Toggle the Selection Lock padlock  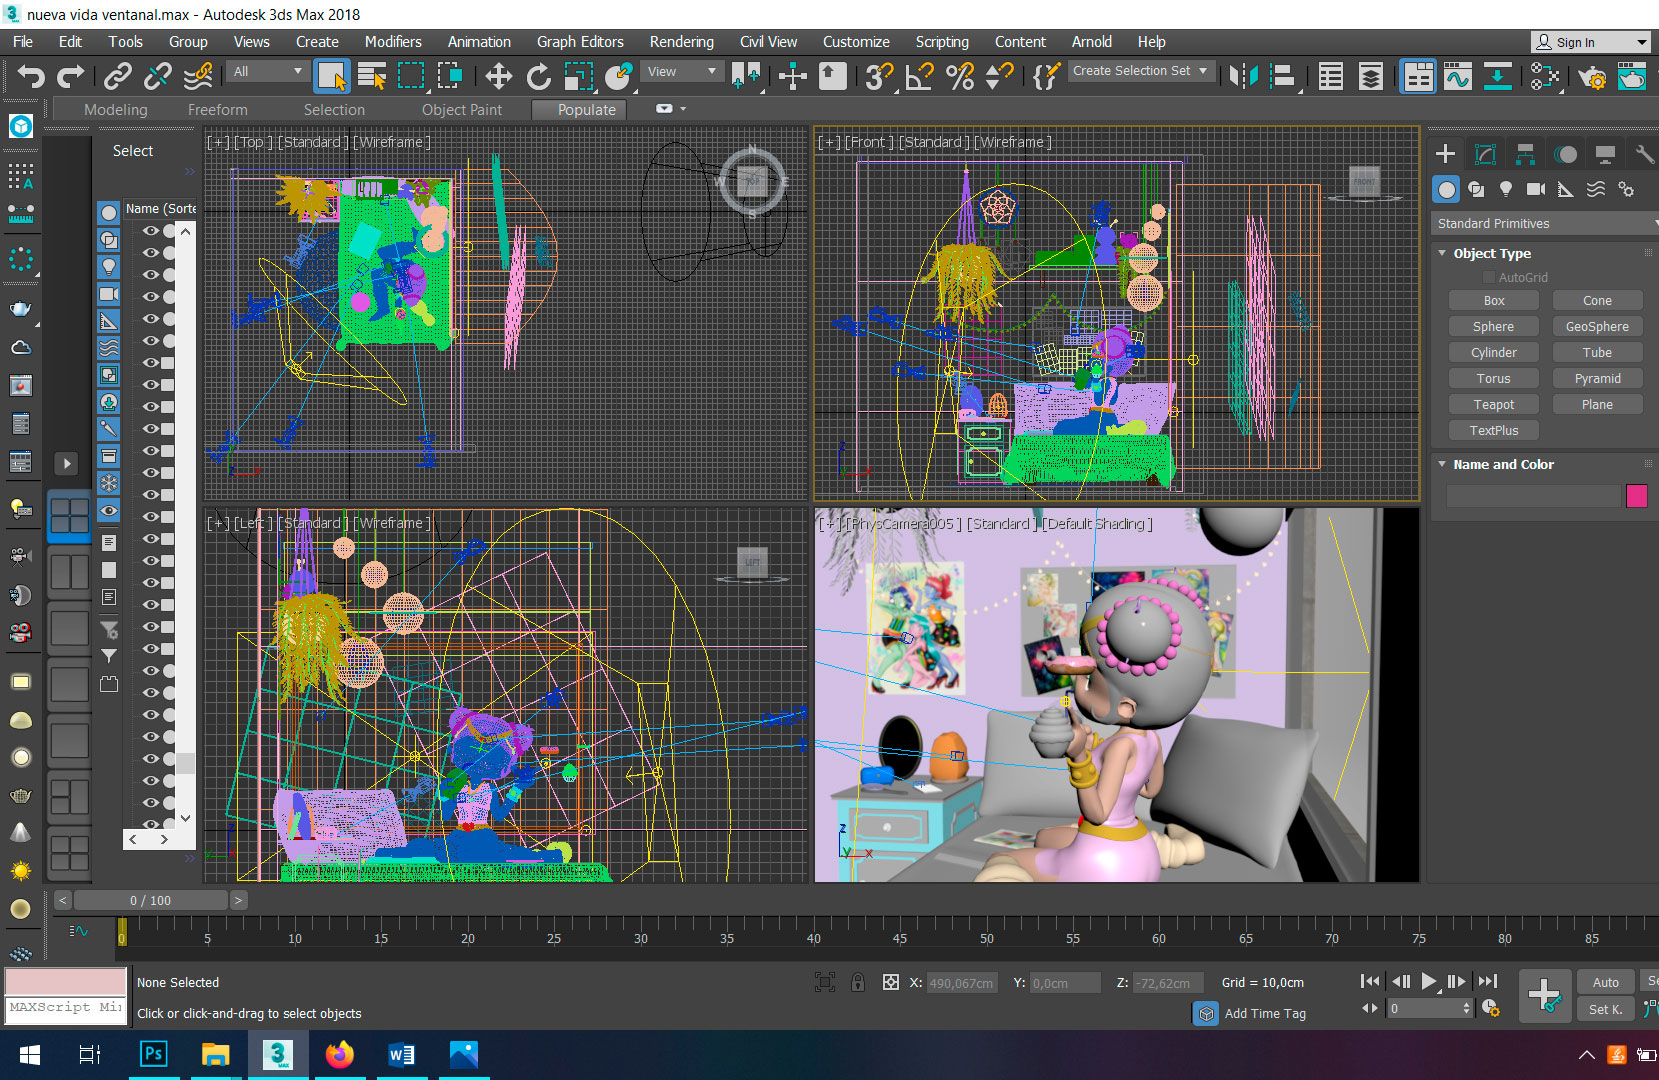pyautogui.click(x=857, y=982)
